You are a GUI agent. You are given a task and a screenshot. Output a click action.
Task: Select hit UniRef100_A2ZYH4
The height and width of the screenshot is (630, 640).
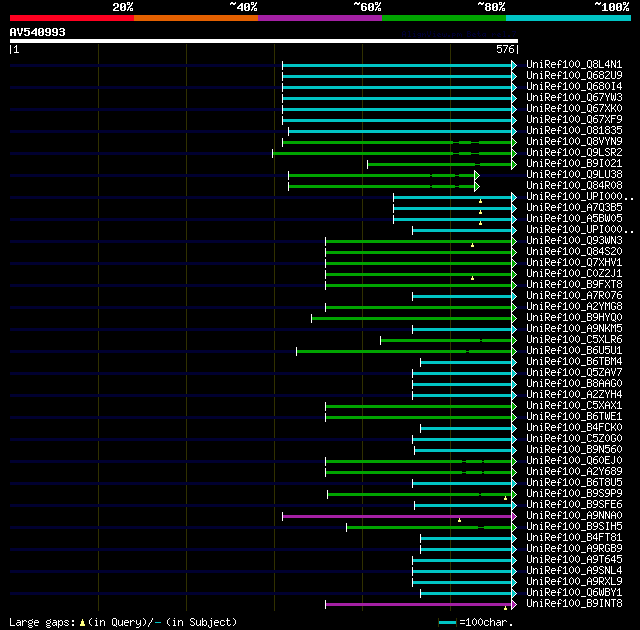tap(574, 395)
